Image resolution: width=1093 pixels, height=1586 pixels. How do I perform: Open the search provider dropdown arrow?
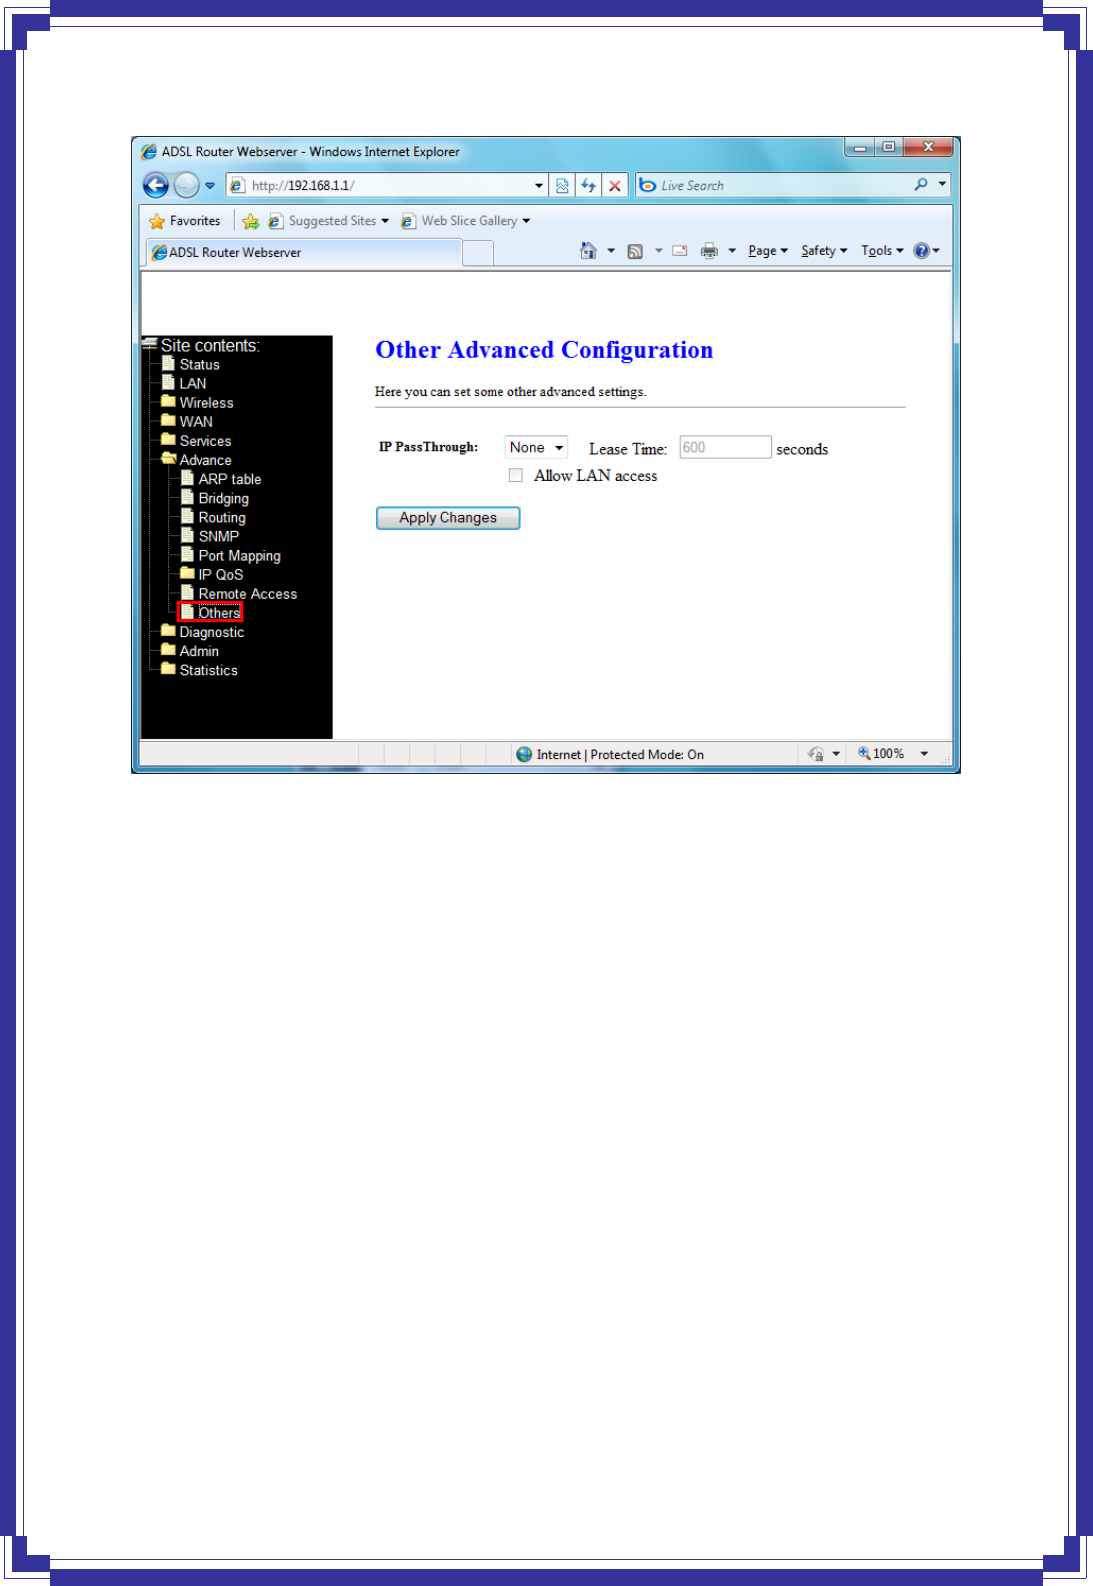point(942,184)
